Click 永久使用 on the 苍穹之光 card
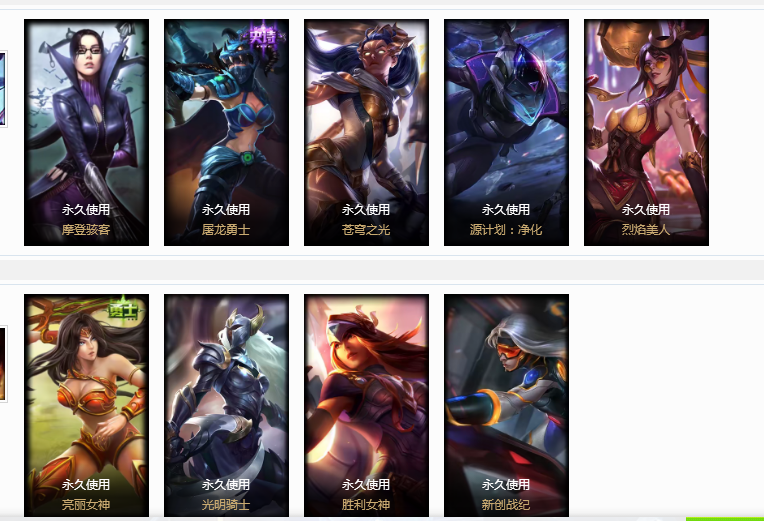The width and height of the screenshot is (764, 521). (366, 210)
